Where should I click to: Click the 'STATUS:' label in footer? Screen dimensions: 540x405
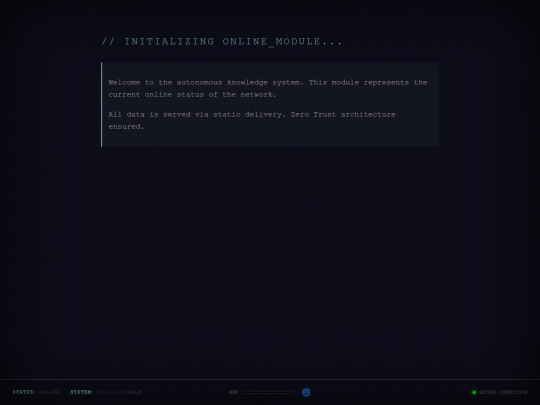pyautogui.click(x=24, y=392)
